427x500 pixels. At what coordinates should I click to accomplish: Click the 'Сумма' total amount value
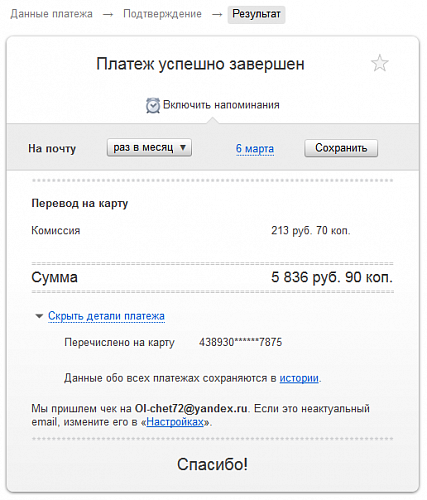pos(332,277)
